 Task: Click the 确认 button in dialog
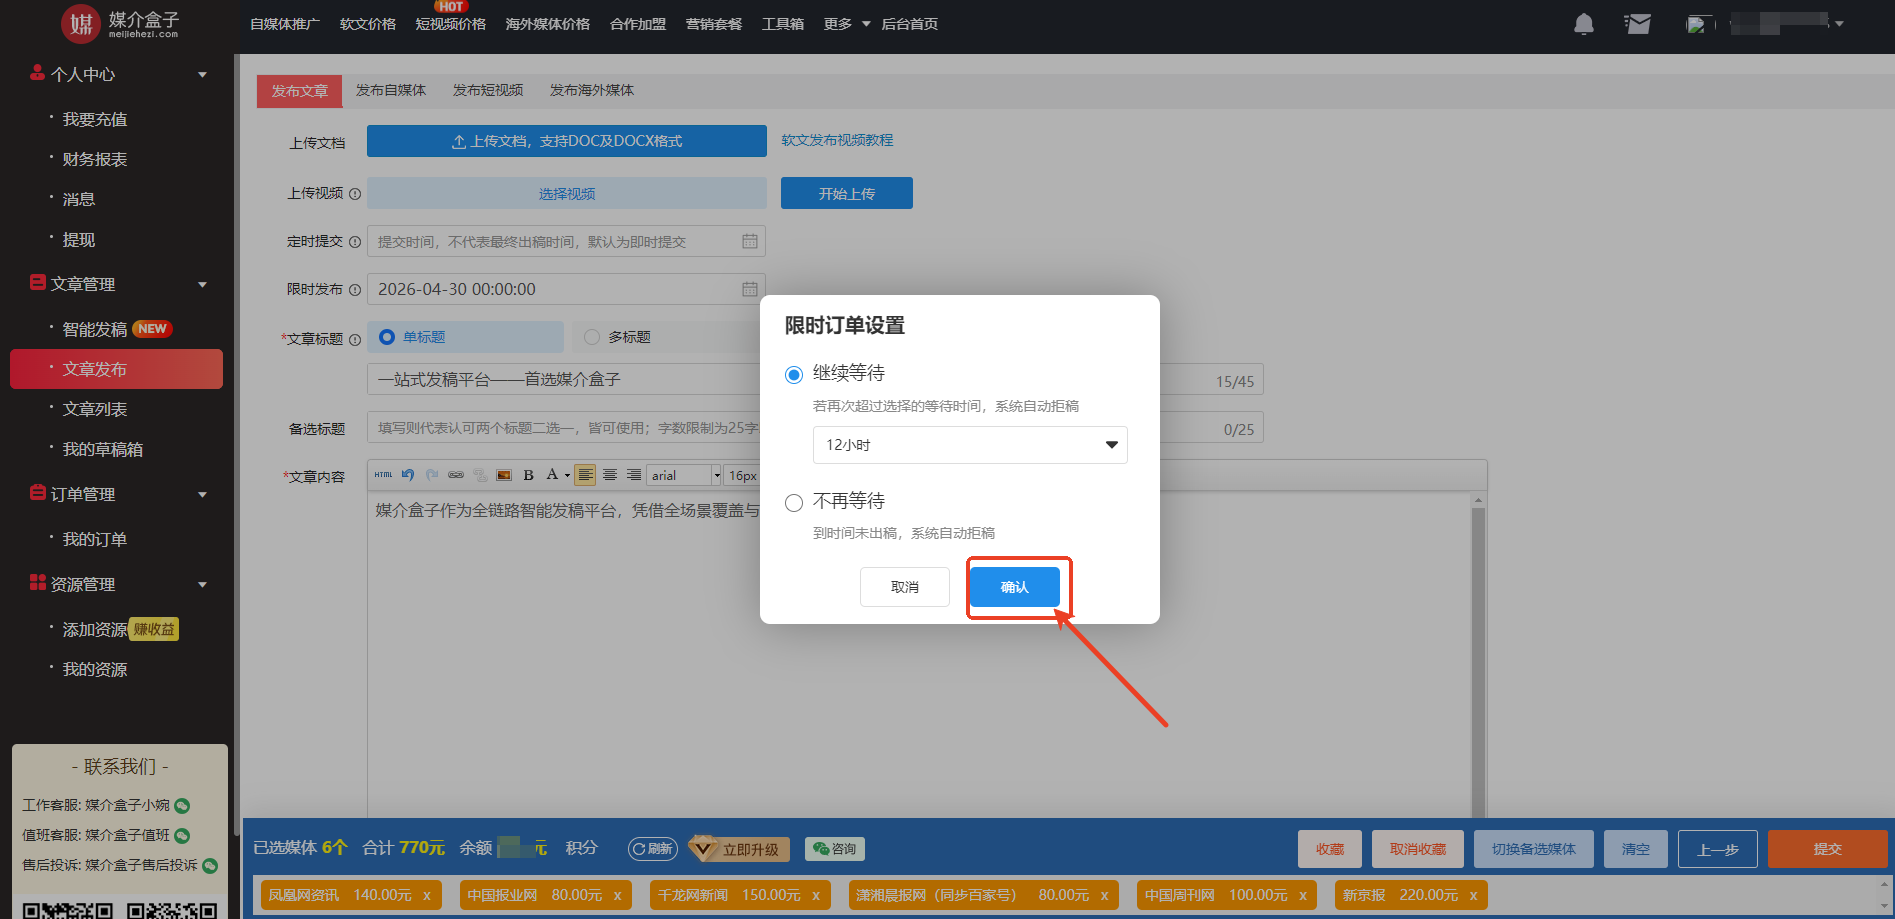point(1014,587)
